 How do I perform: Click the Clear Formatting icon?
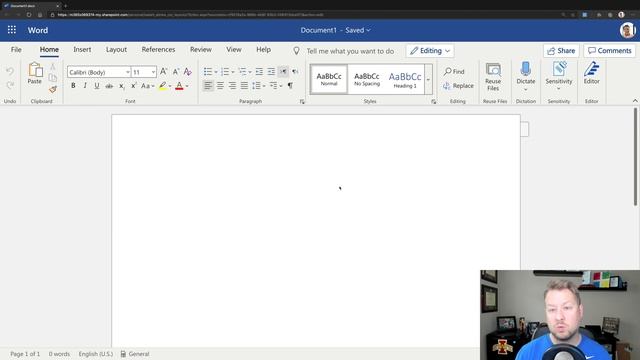pos(187,72)
